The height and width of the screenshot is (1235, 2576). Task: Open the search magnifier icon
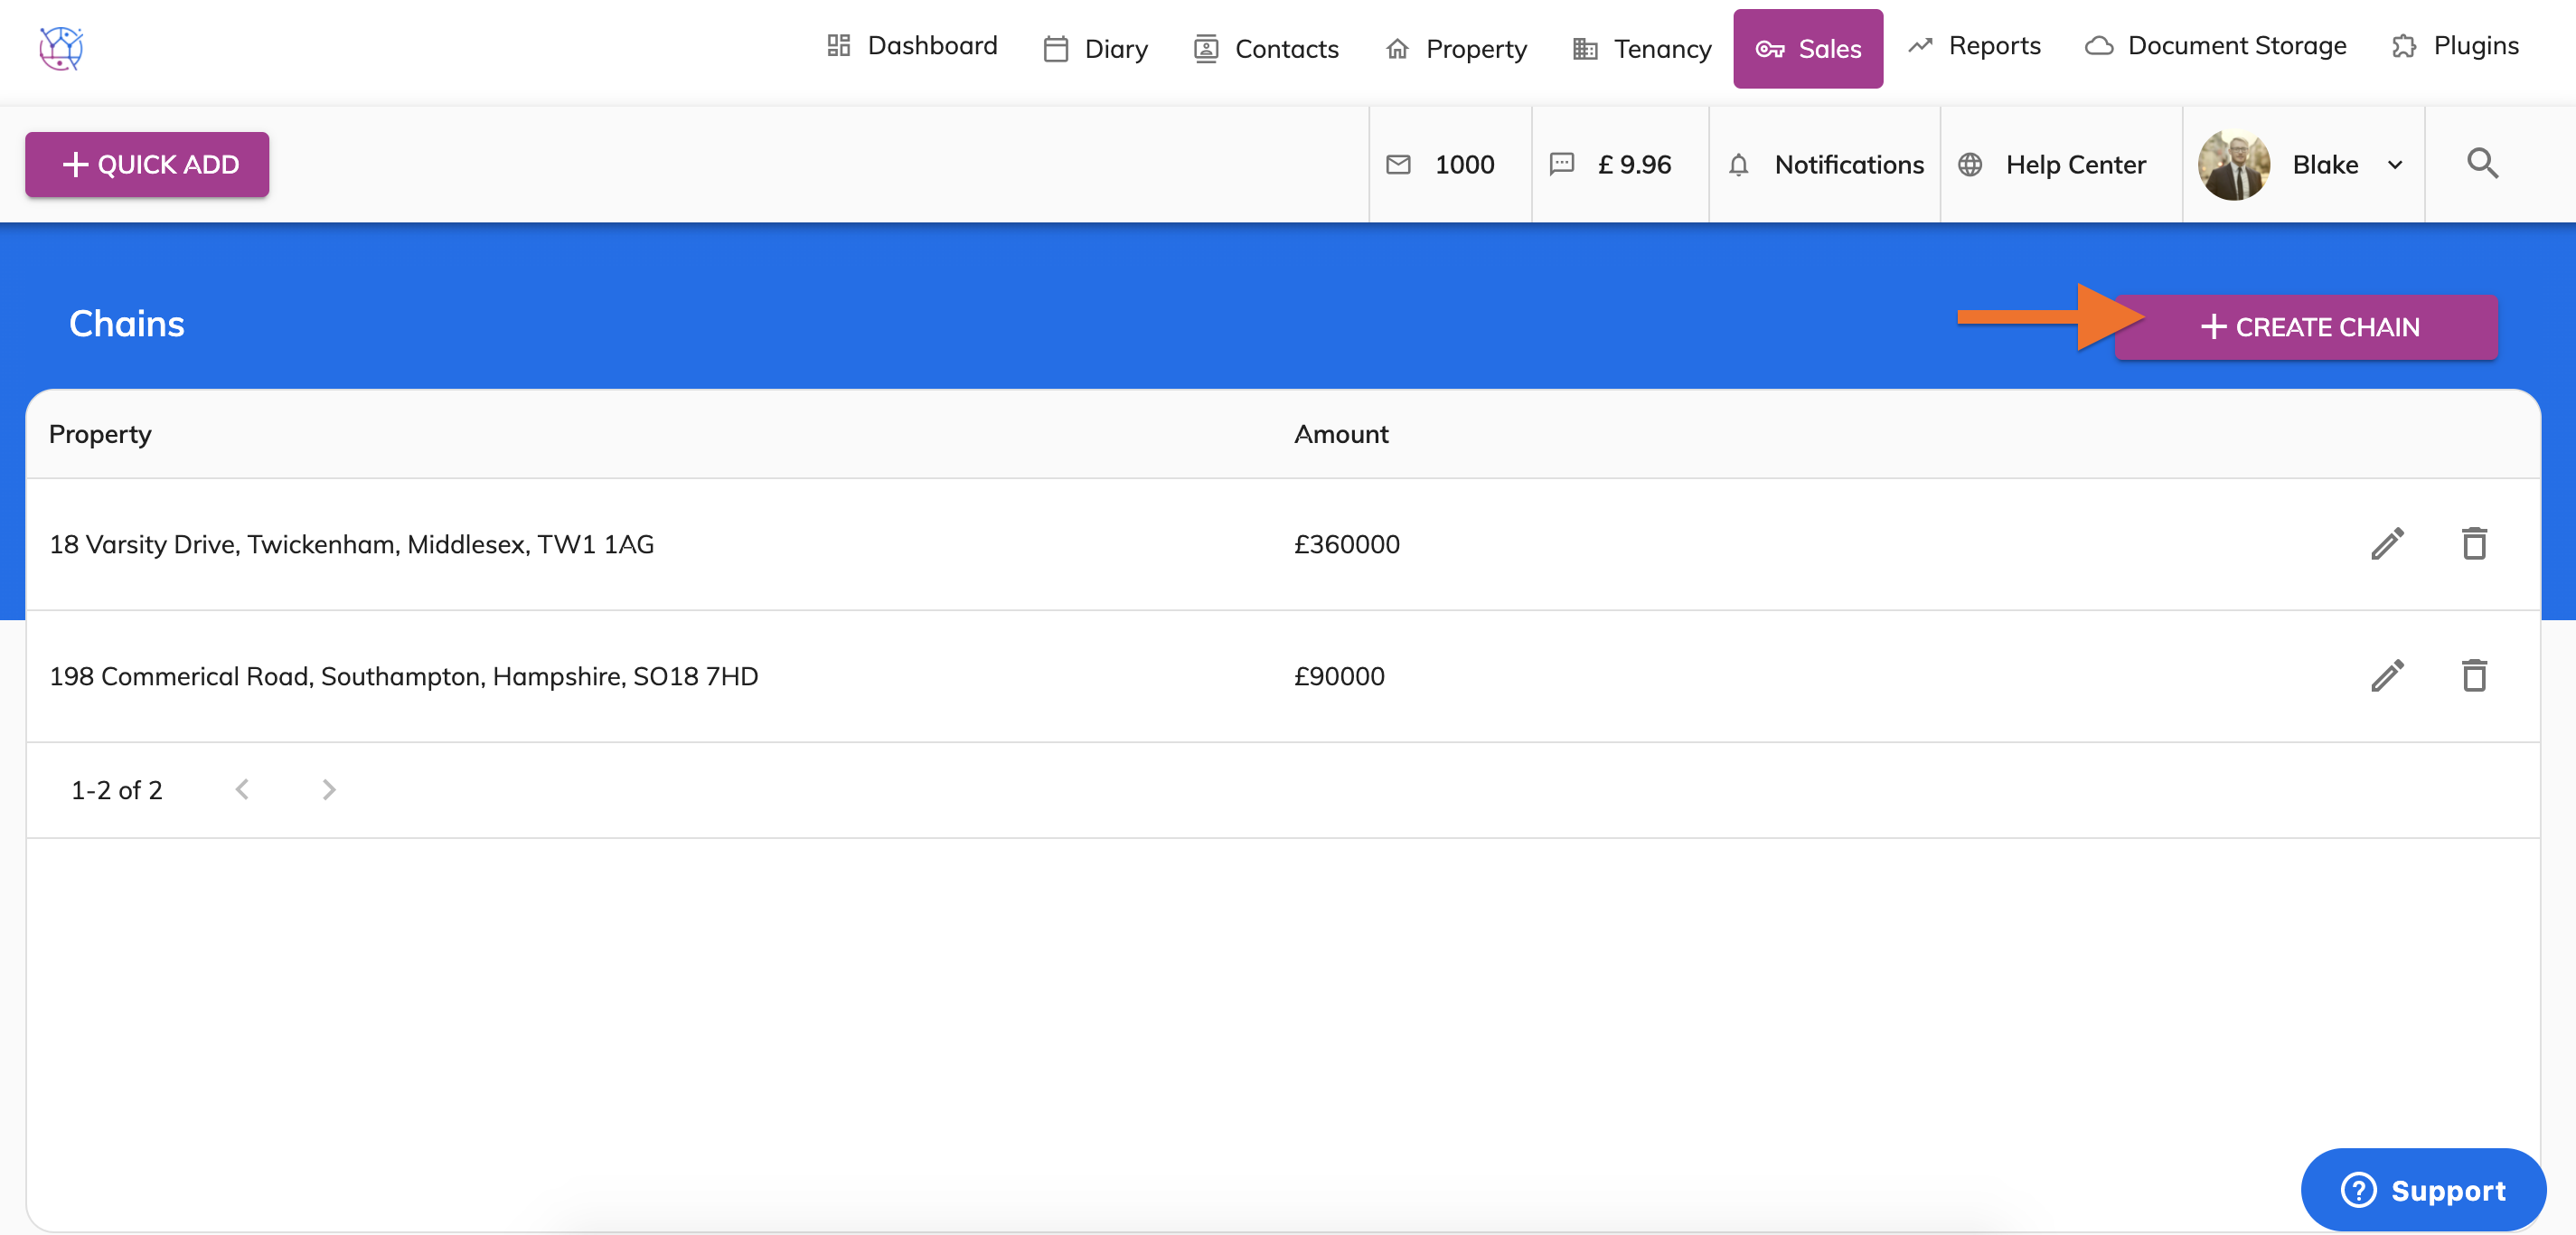tap(2482, 164)
